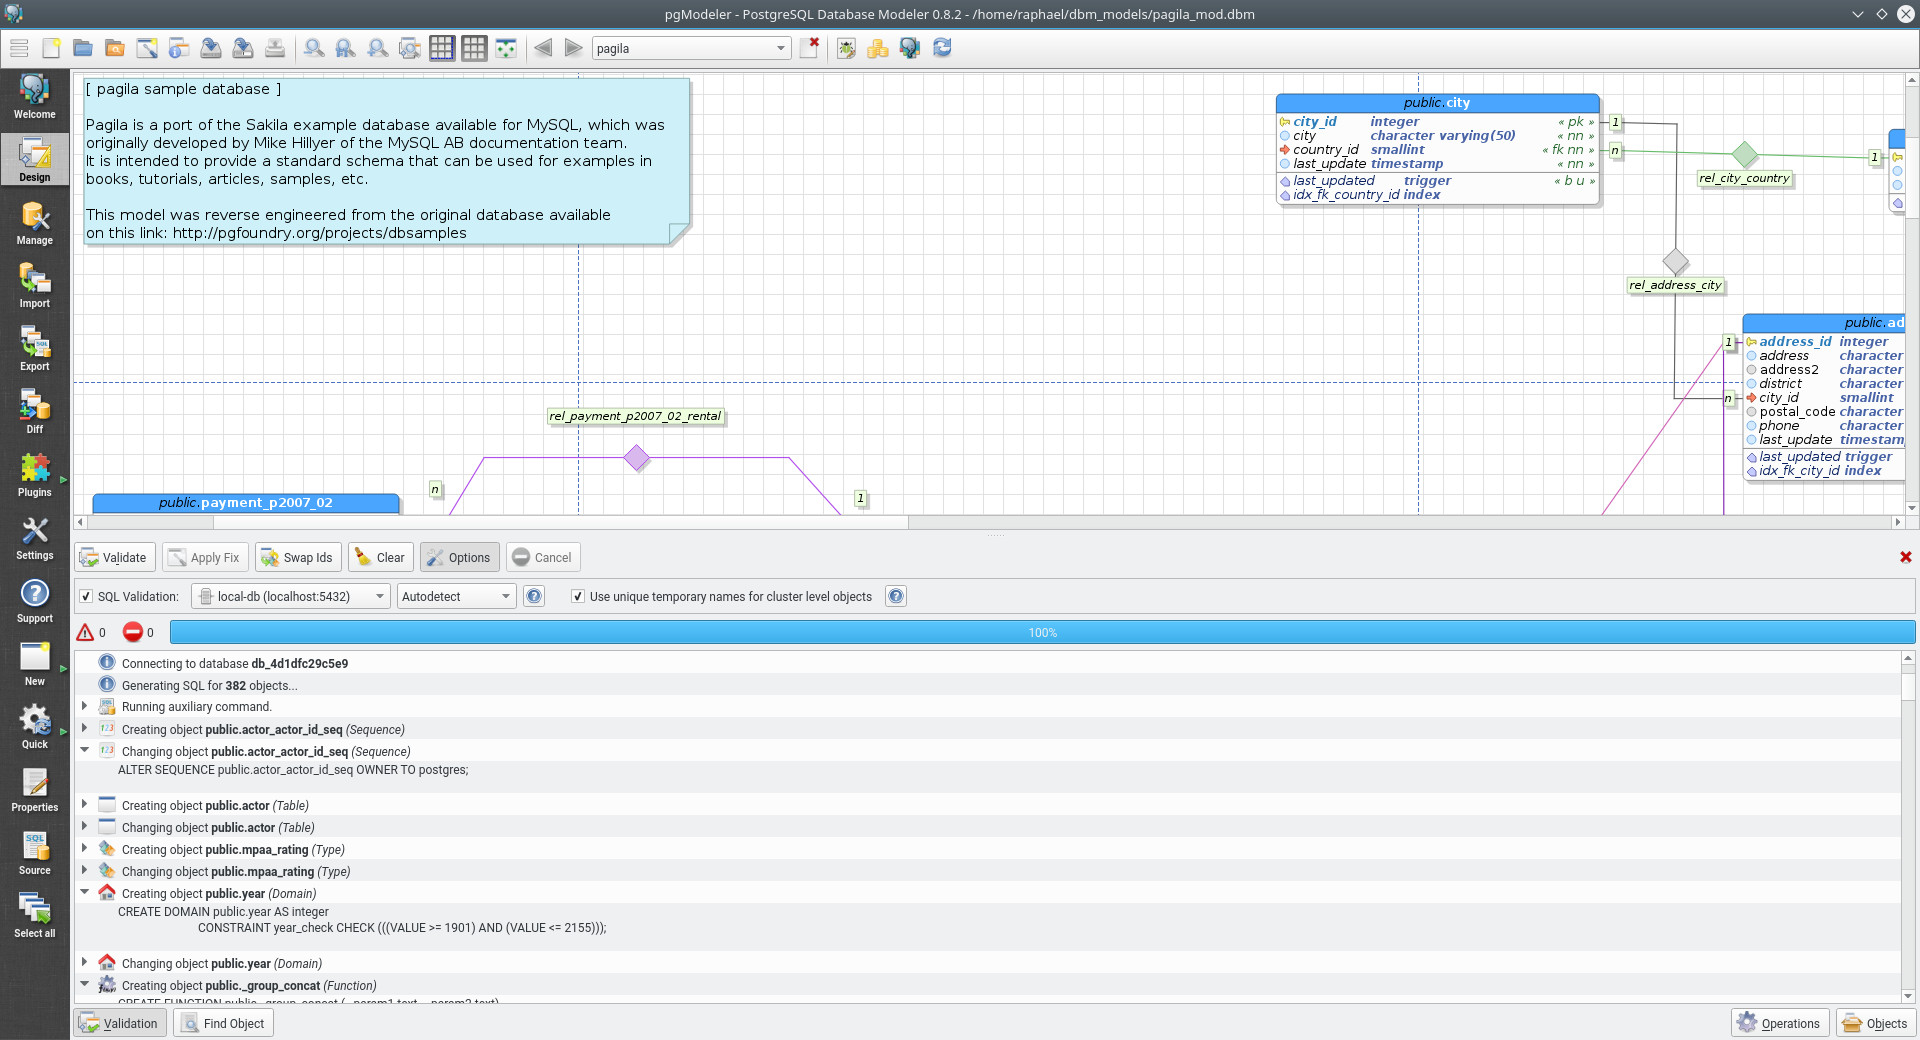The height and width of the screenshot is (1040, 1920).
Task: Click the check for update refresh icon
Action: [942, 48]
